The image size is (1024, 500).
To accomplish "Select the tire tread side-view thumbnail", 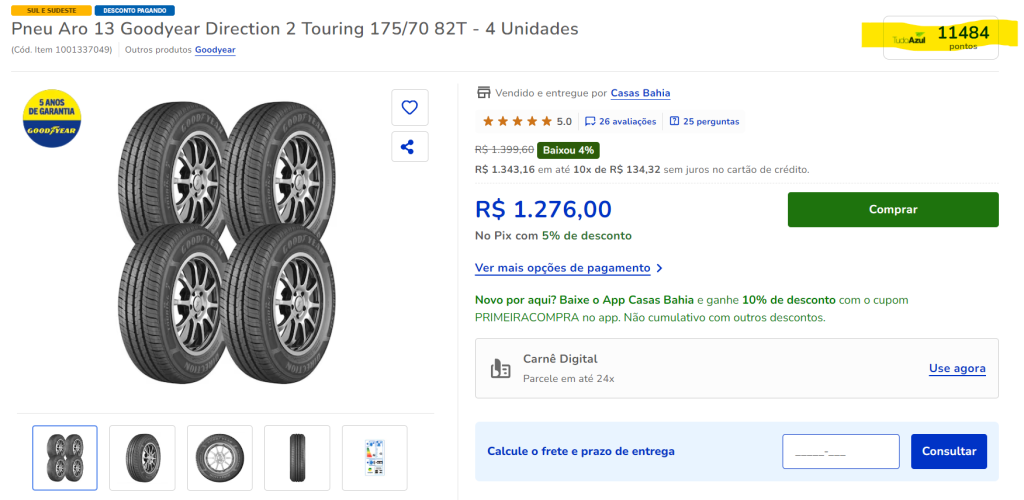I will point(297,458).
